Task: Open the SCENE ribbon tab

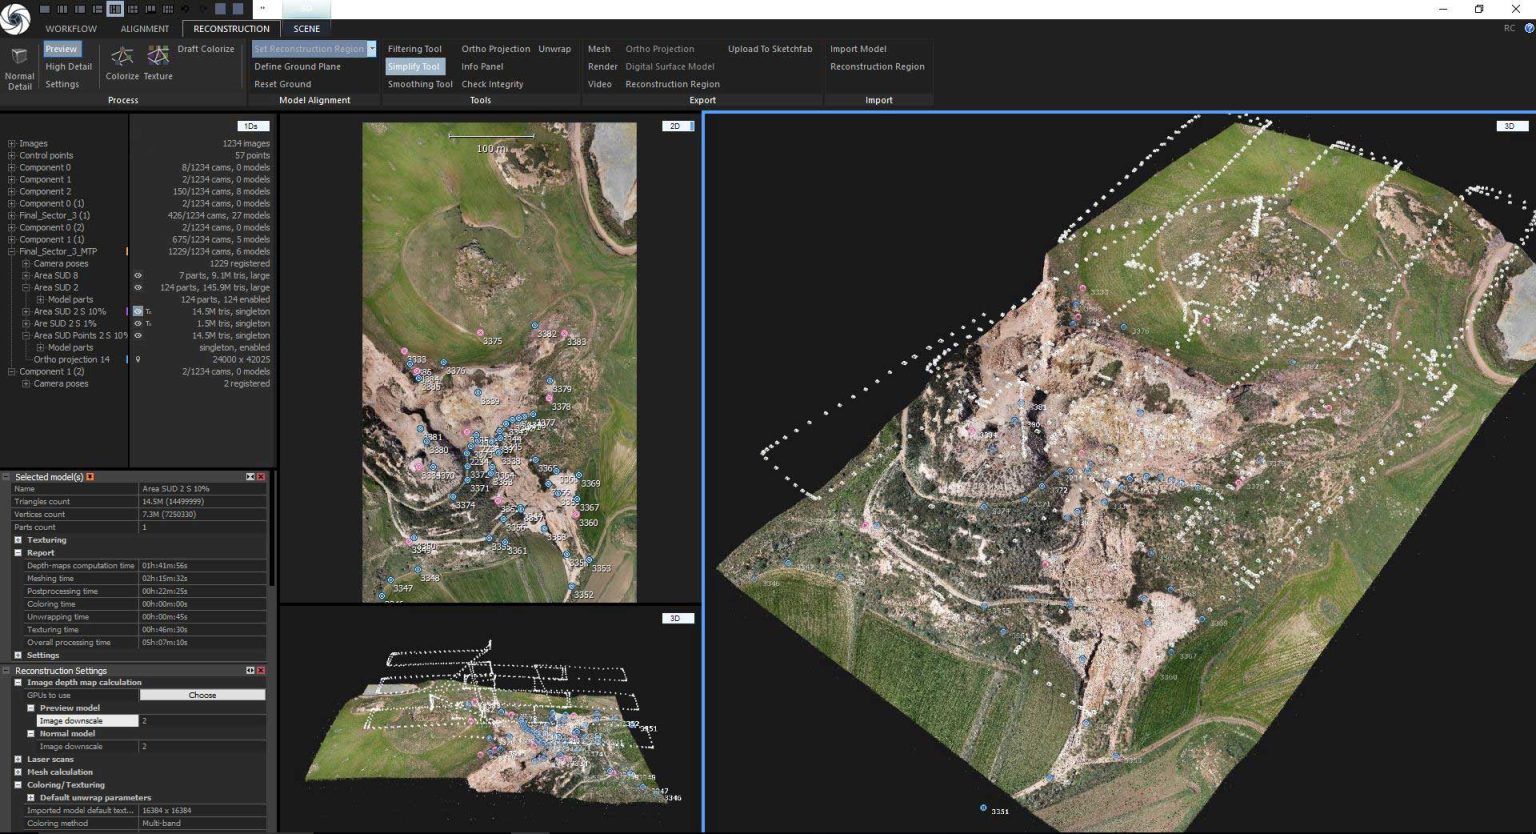Action: coord(307,29)
